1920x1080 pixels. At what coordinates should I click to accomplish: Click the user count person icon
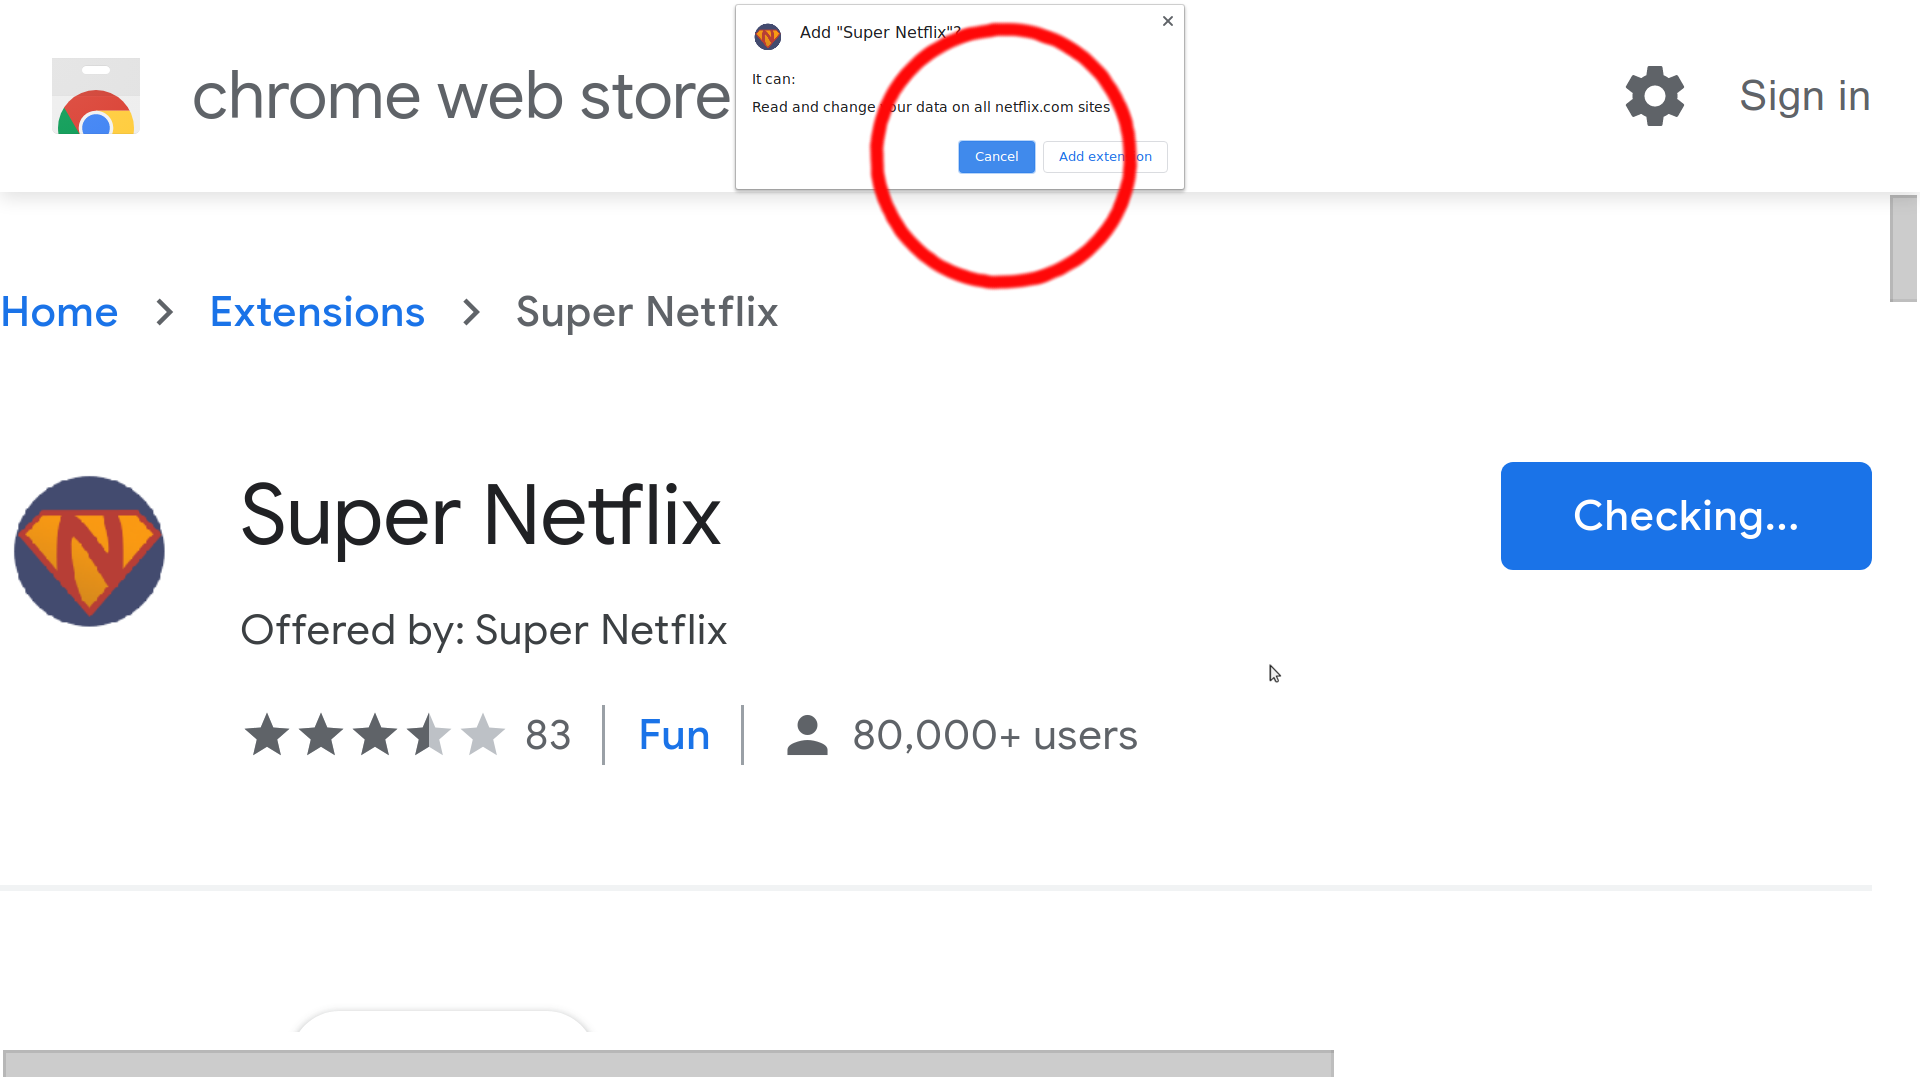807,735
